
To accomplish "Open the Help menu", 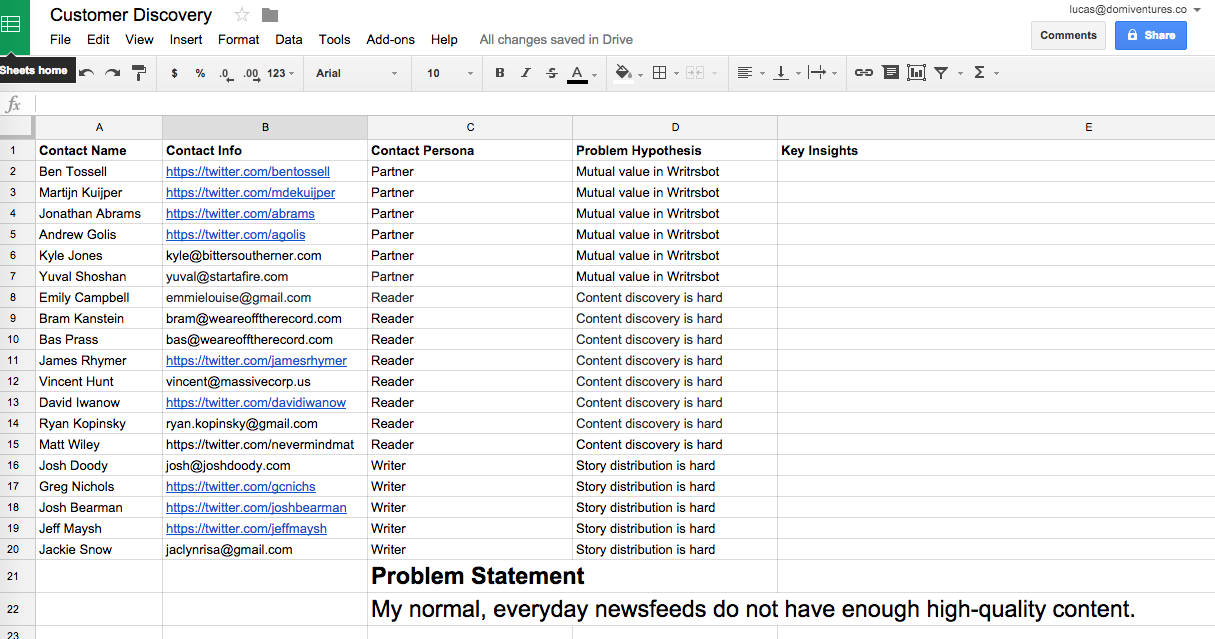I will pos(444,40).
